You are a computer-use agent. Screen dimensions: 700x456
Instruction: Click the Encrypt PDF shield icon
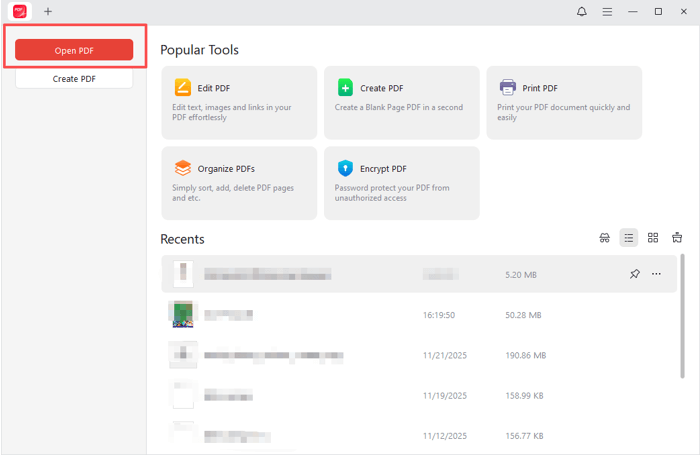pos(345,168)
